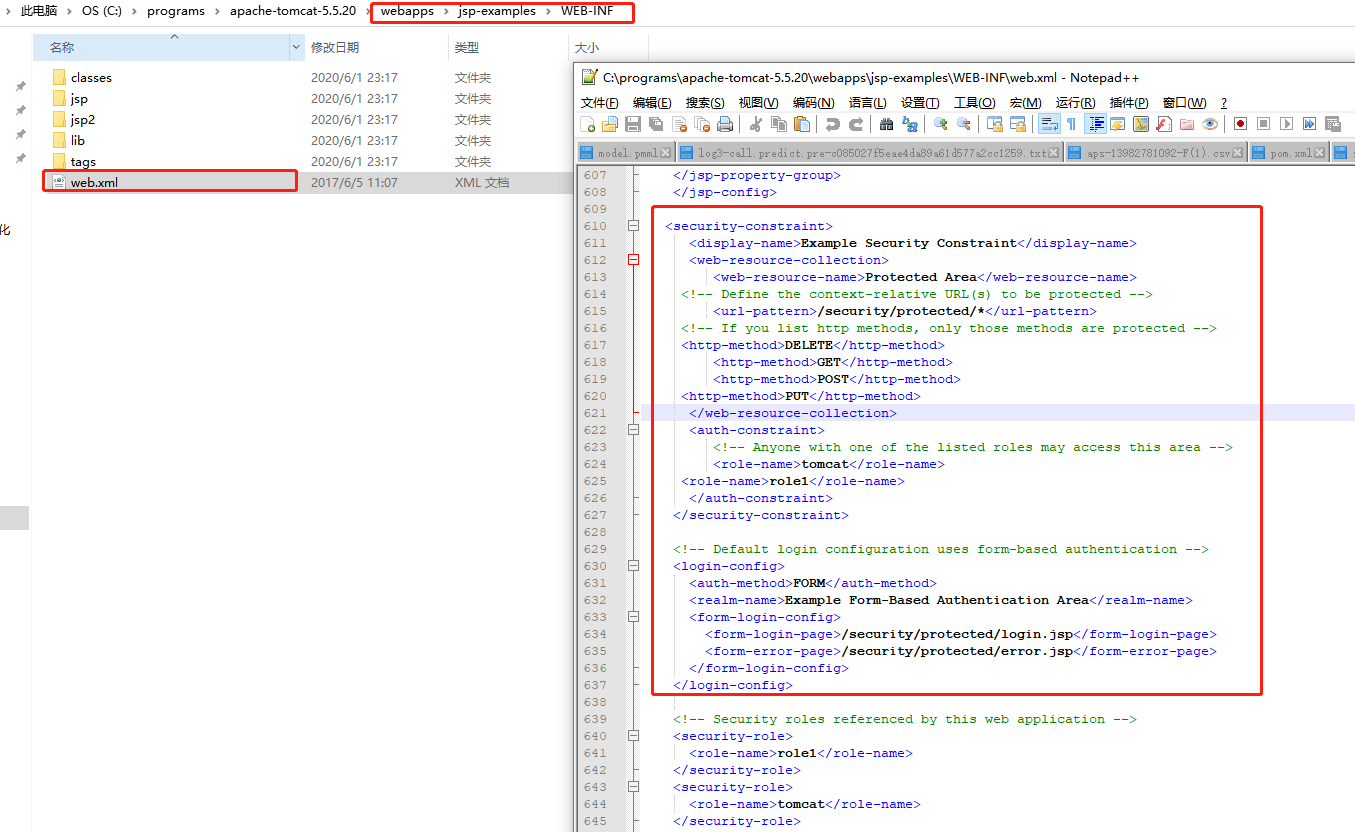Screen dimensions: 1355x832
Task: Open the 名称 column sort dropdown
Action: click(x=295, y=48)
